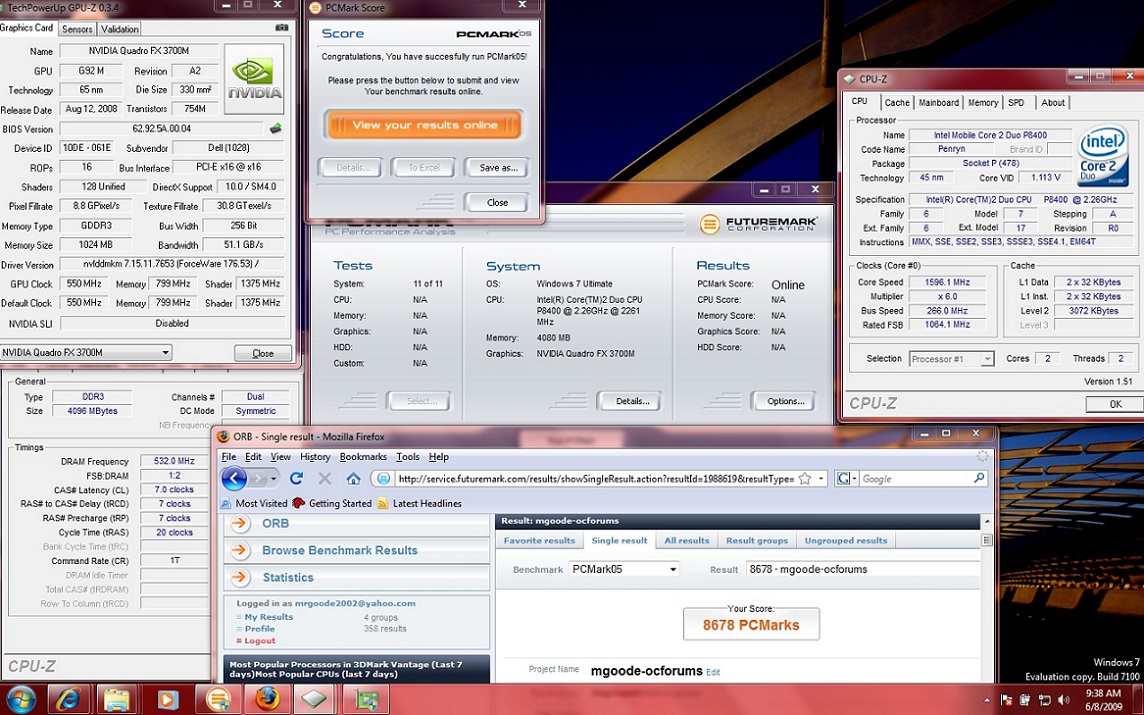Launch Internet Explorer from taskbar
1144x715 pixels.
pyautogui.click(x=69, y=699)
